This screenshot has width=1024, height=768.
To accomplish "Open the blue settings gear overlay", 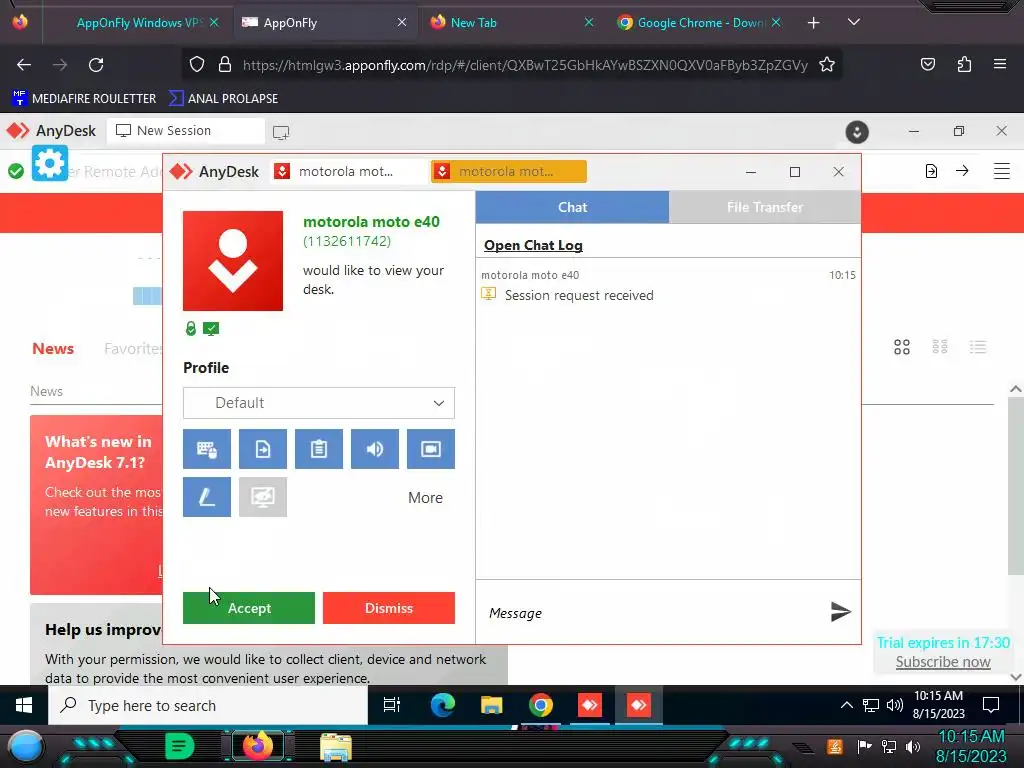I will (x=50, y=163).
